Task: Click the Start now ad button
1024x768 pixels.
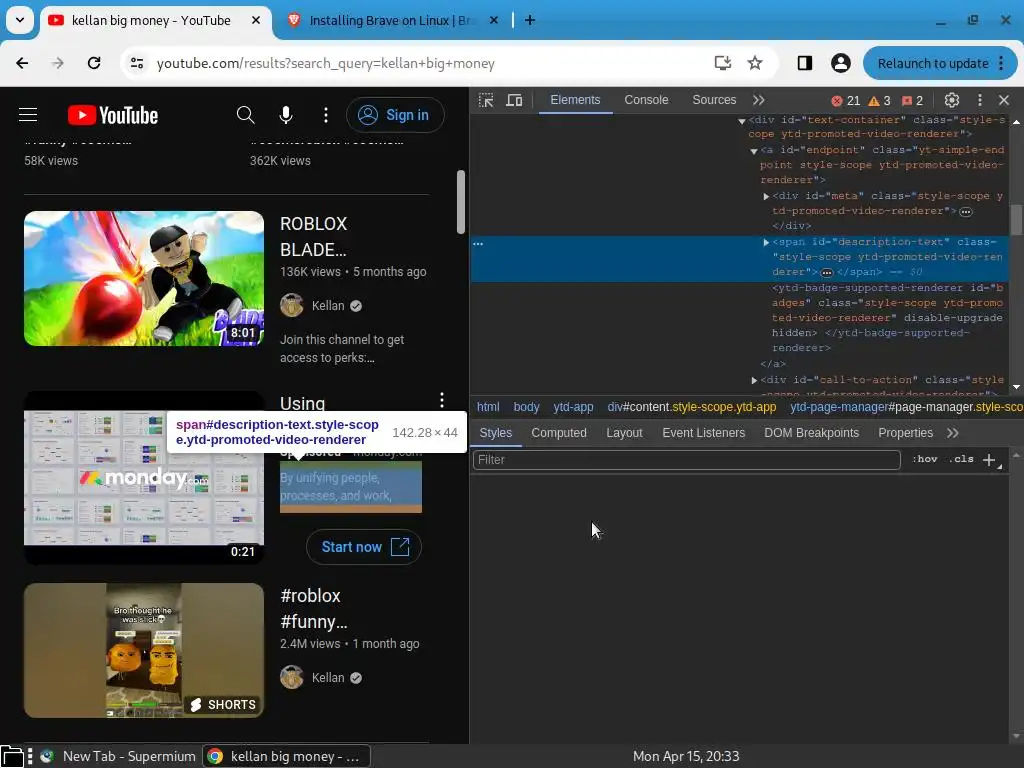Action: click(364, 547)
